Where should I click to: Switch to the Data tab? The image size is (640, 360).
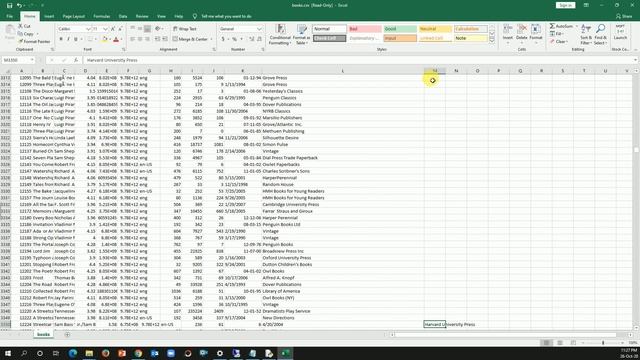coord(123,16)
